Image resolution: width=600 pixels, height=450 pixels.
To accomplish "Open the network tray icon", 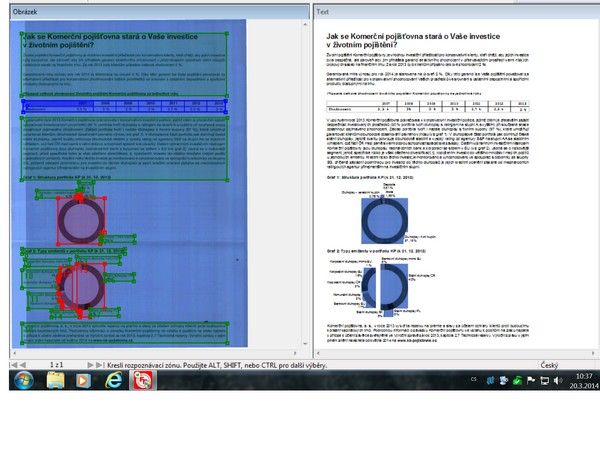I will click(544, 380).
